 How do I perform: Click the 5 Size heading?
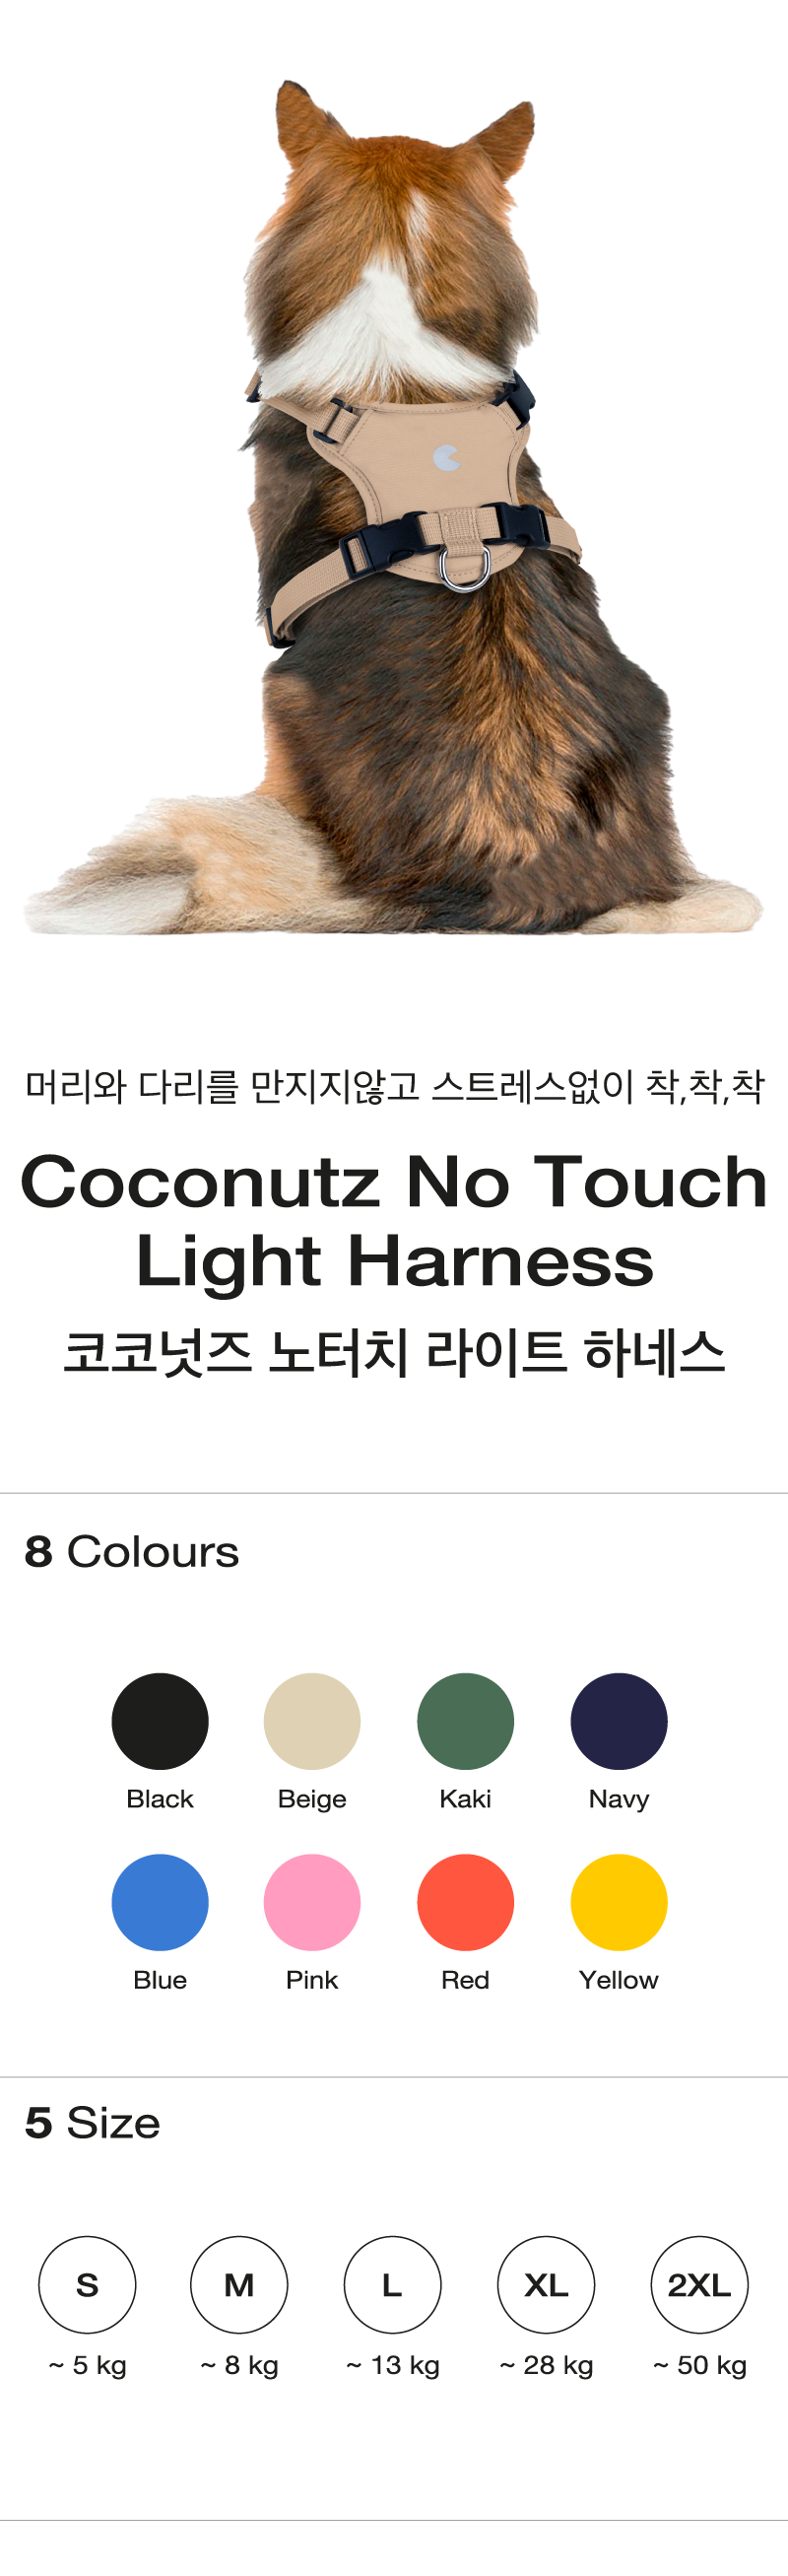[x=92, y=2122]
